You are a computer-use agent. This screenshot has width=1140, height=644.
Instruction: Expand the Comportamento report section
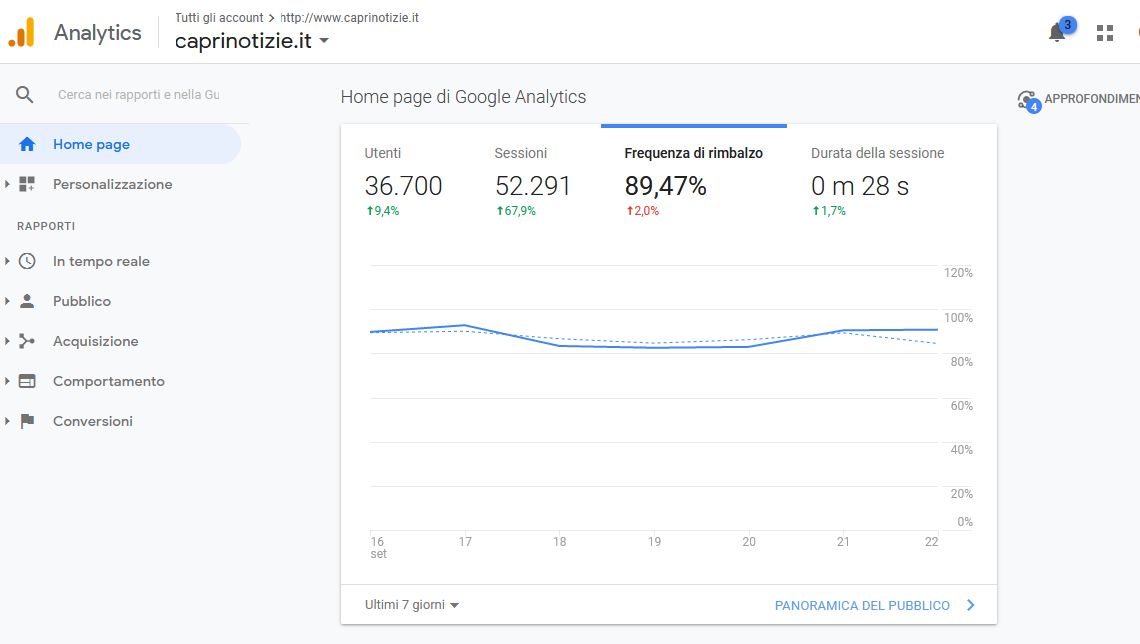coord(108,381)
